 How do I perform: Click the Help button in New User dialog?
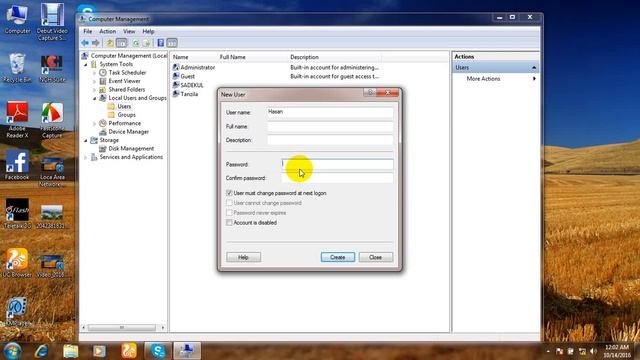tap(243, 257)
